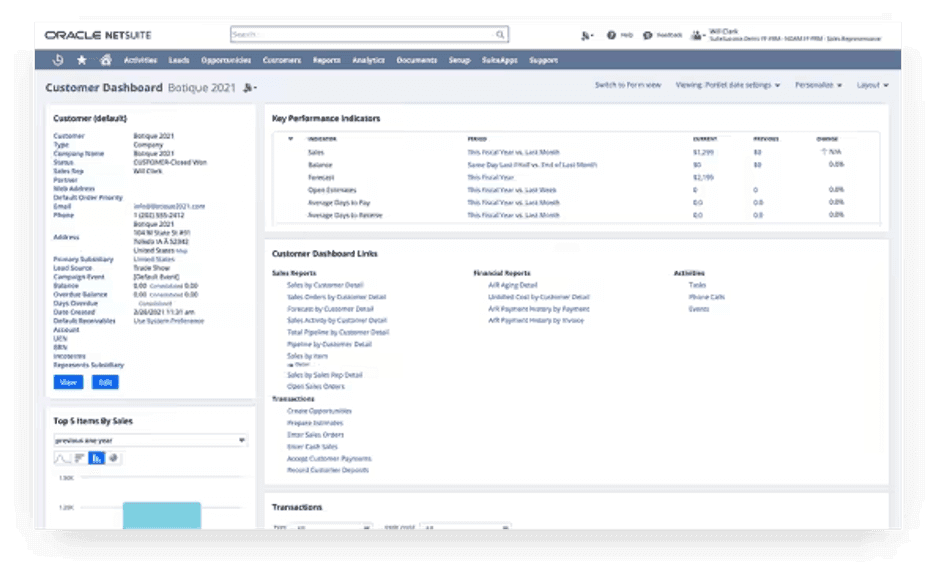Click the create new record icon beside Botique 2021
This screenshot has width=936, height=578.
[x=247, y=89]
